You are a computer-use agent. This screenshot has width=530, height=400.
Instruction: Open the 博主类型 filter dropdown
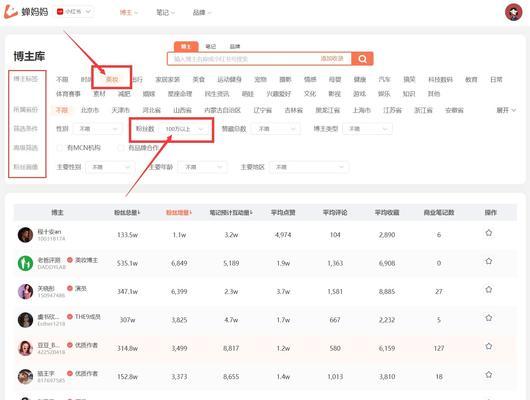pyautogui.click(x=367, y=129)
